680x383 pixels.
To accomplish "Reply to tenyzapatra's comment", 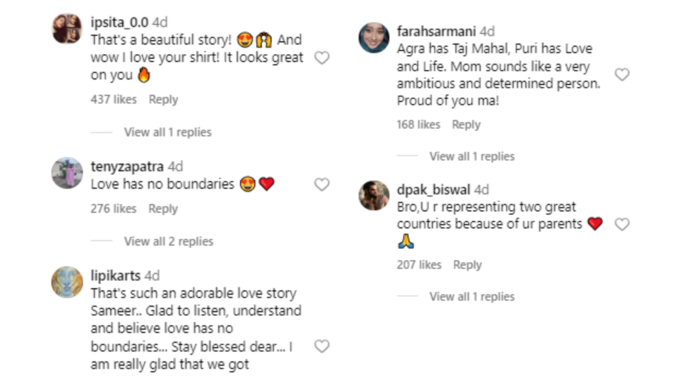I will pyautogui.click(x=163, y=209).
